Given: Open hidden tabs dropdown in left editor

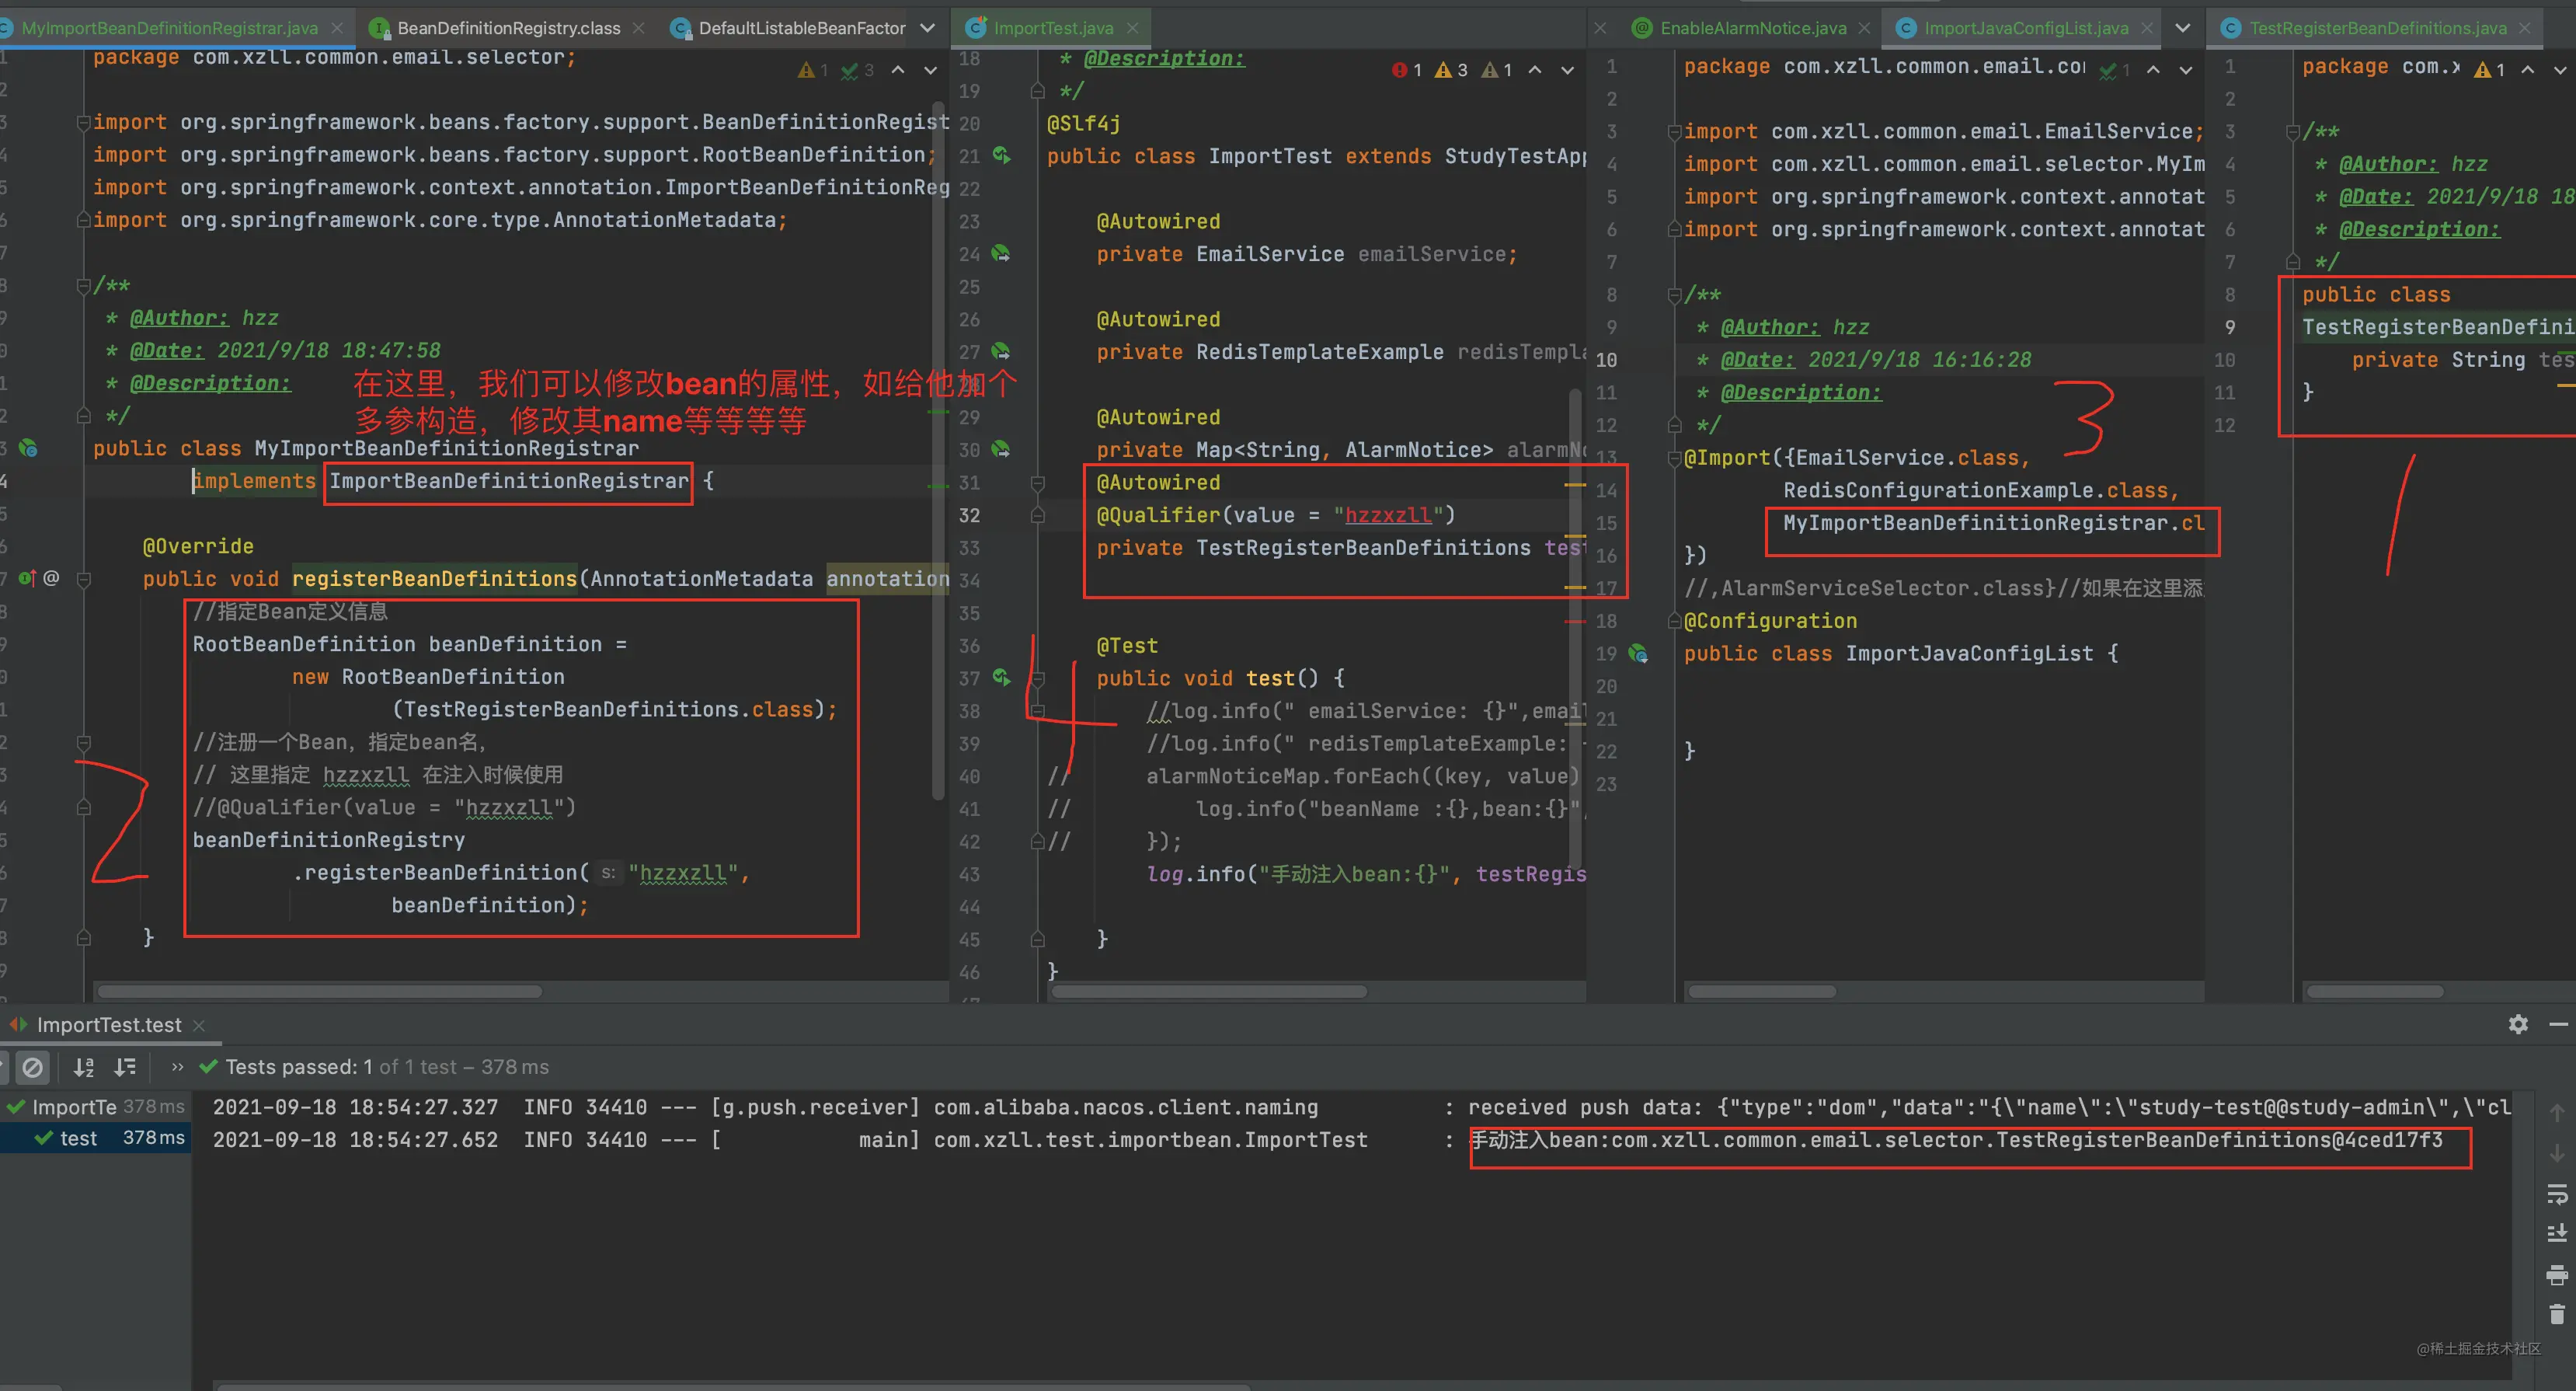Looking at the screenshot, I should [927, 28].
